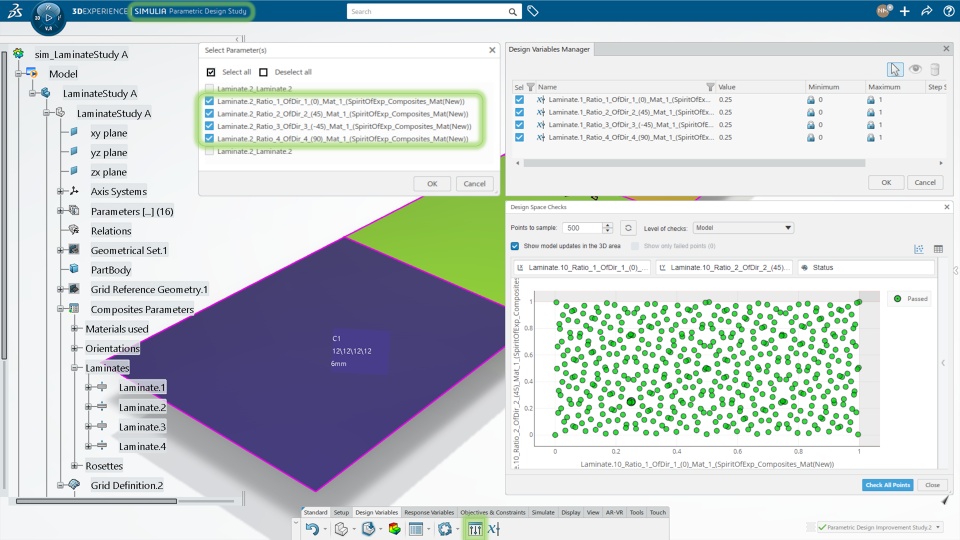Click minimum lock icon for Laminate.1_Ratio_1 row
960x540 pixels.
811,100
